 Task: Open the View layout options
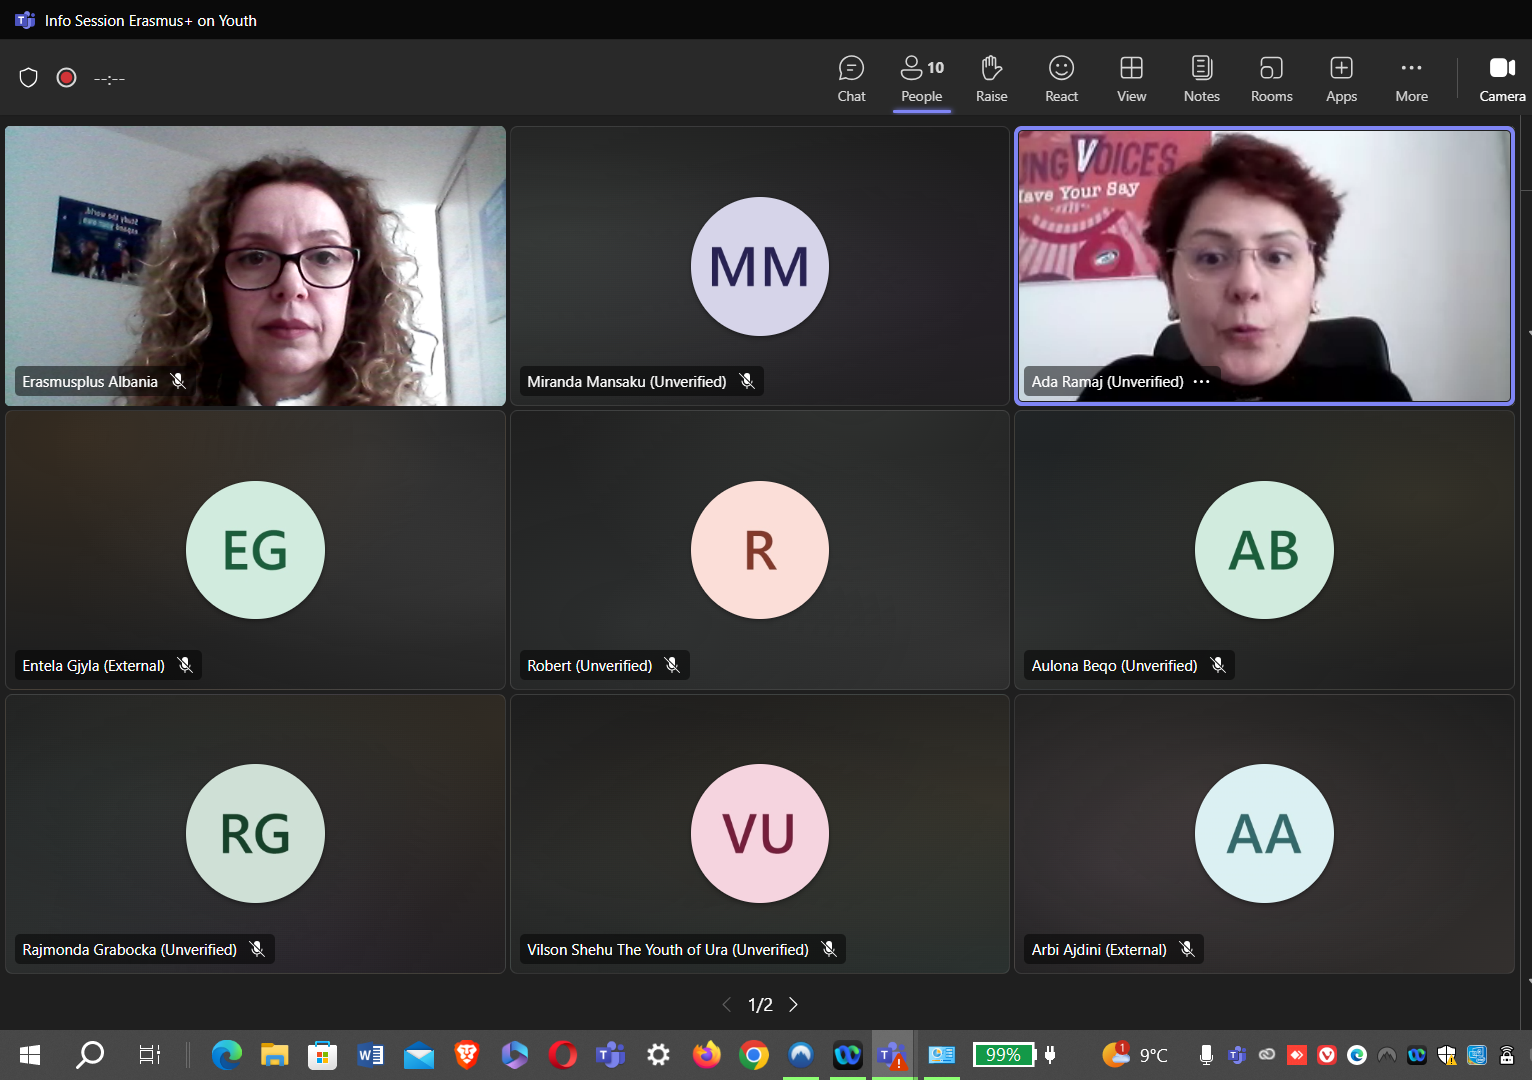[x=1131, y=79]
